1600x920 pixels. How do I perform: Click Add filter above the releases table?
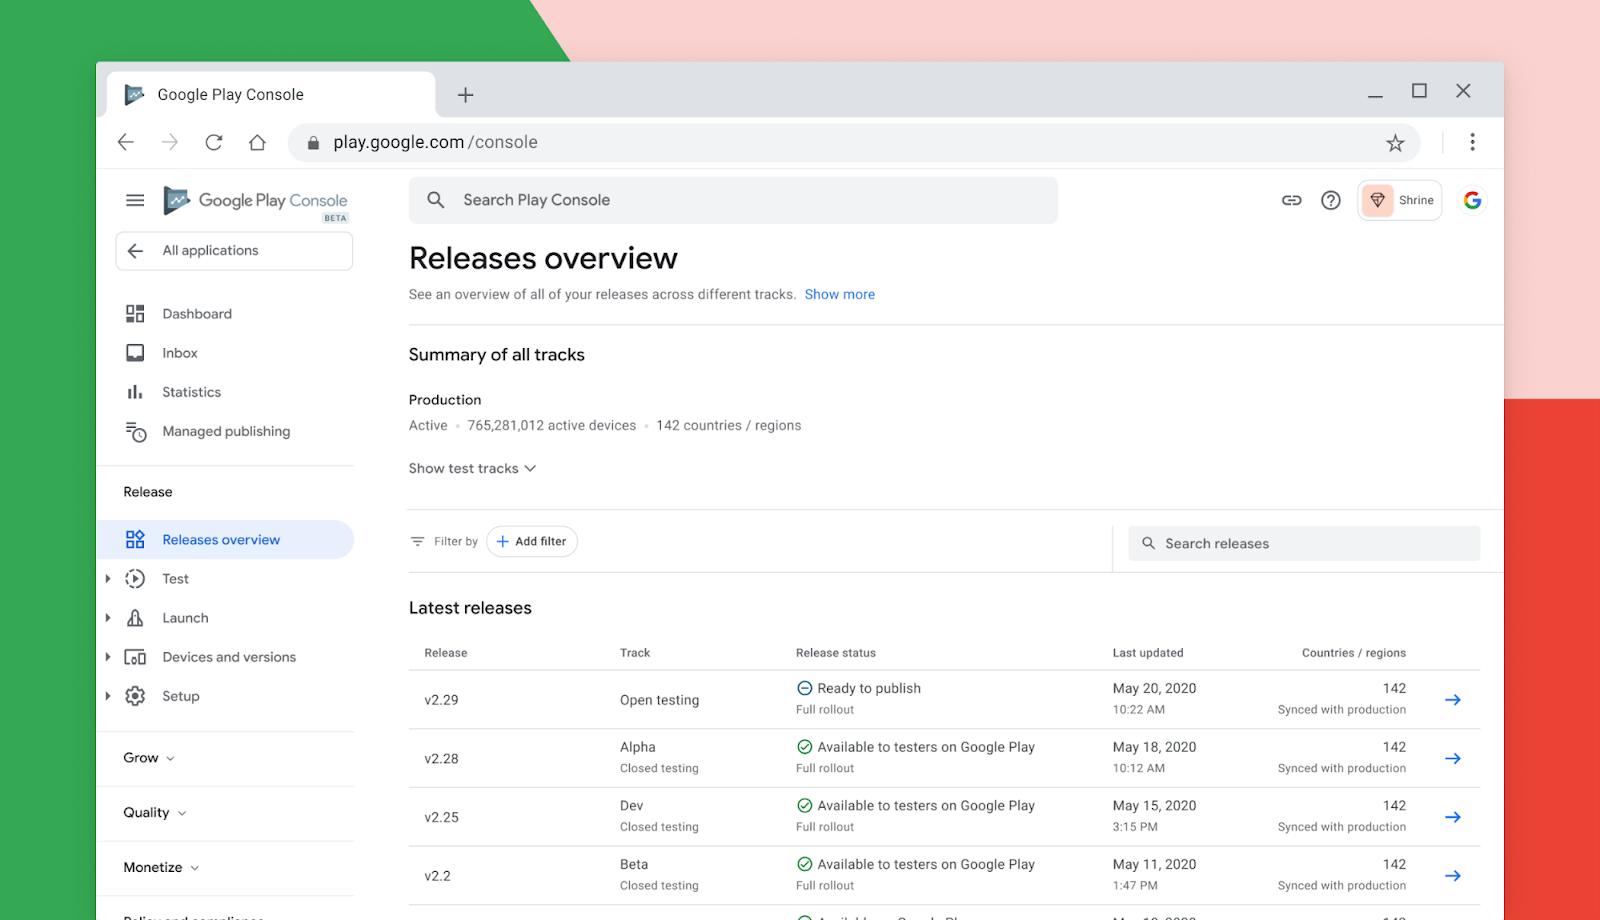tap(532, 541)
